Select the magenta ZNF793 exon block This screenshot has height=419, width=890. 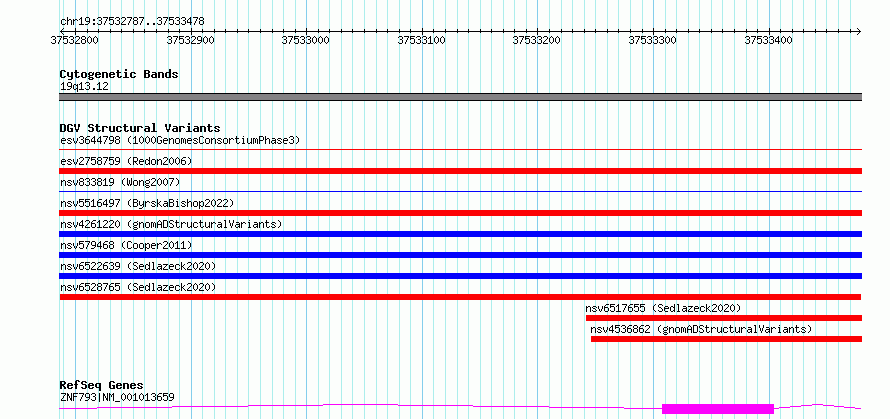click(718, 409)
